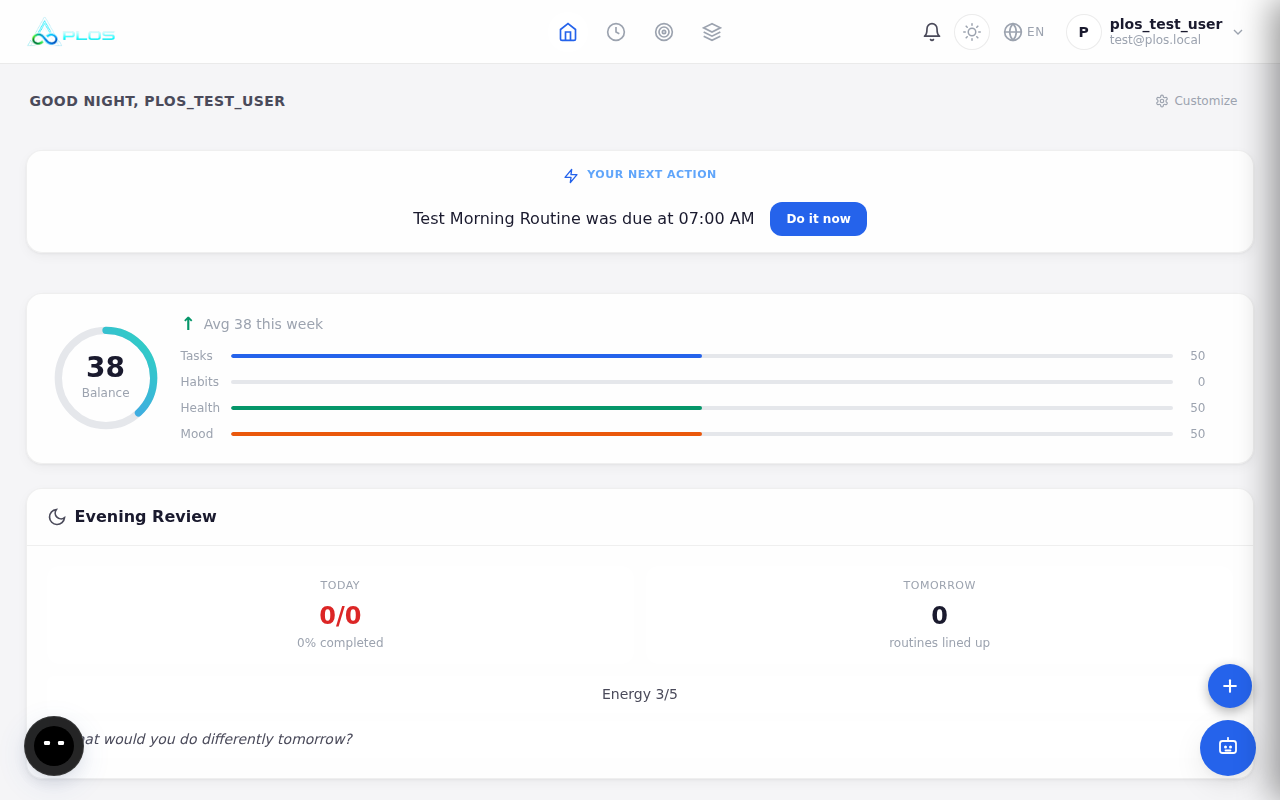The height and width of the screenshot is (800, 1280).
Task: Click the PLOS logo
Action: (72, 31)
